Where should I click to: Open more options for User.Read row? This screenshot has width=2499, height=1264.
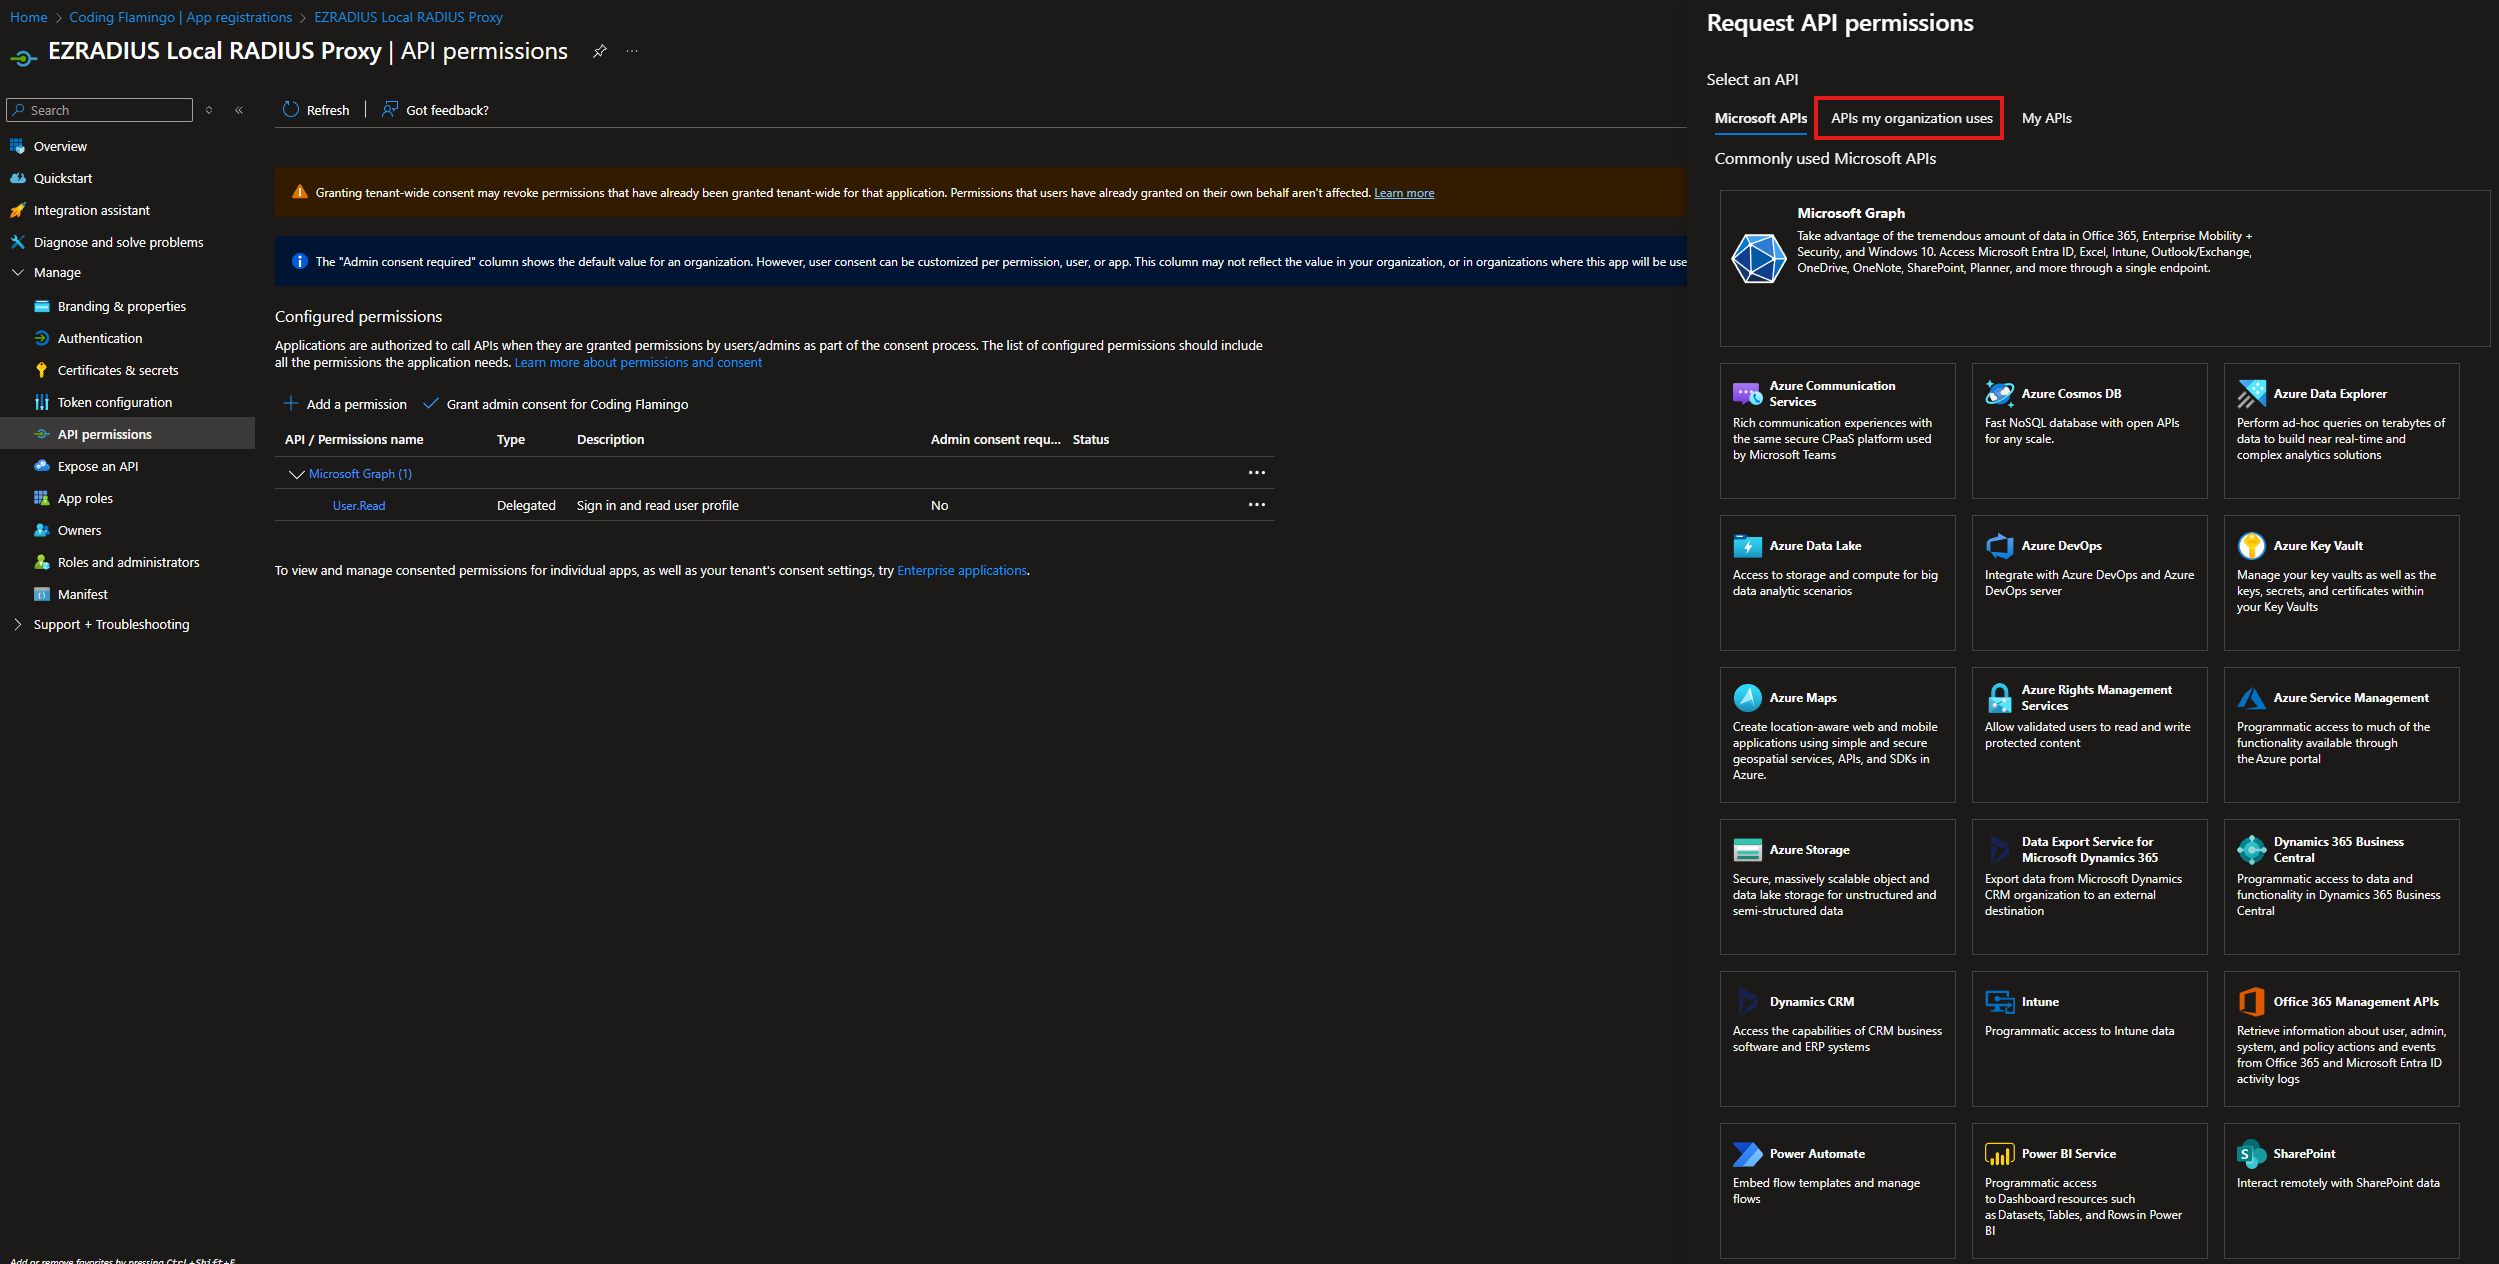point(1256,505)
